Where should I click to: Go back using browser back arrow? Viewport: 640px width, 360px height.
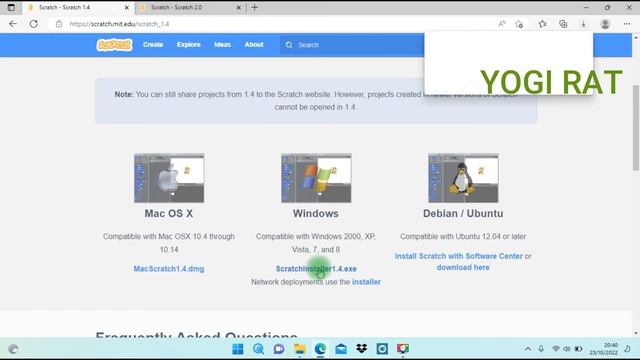tap(13, 24)
